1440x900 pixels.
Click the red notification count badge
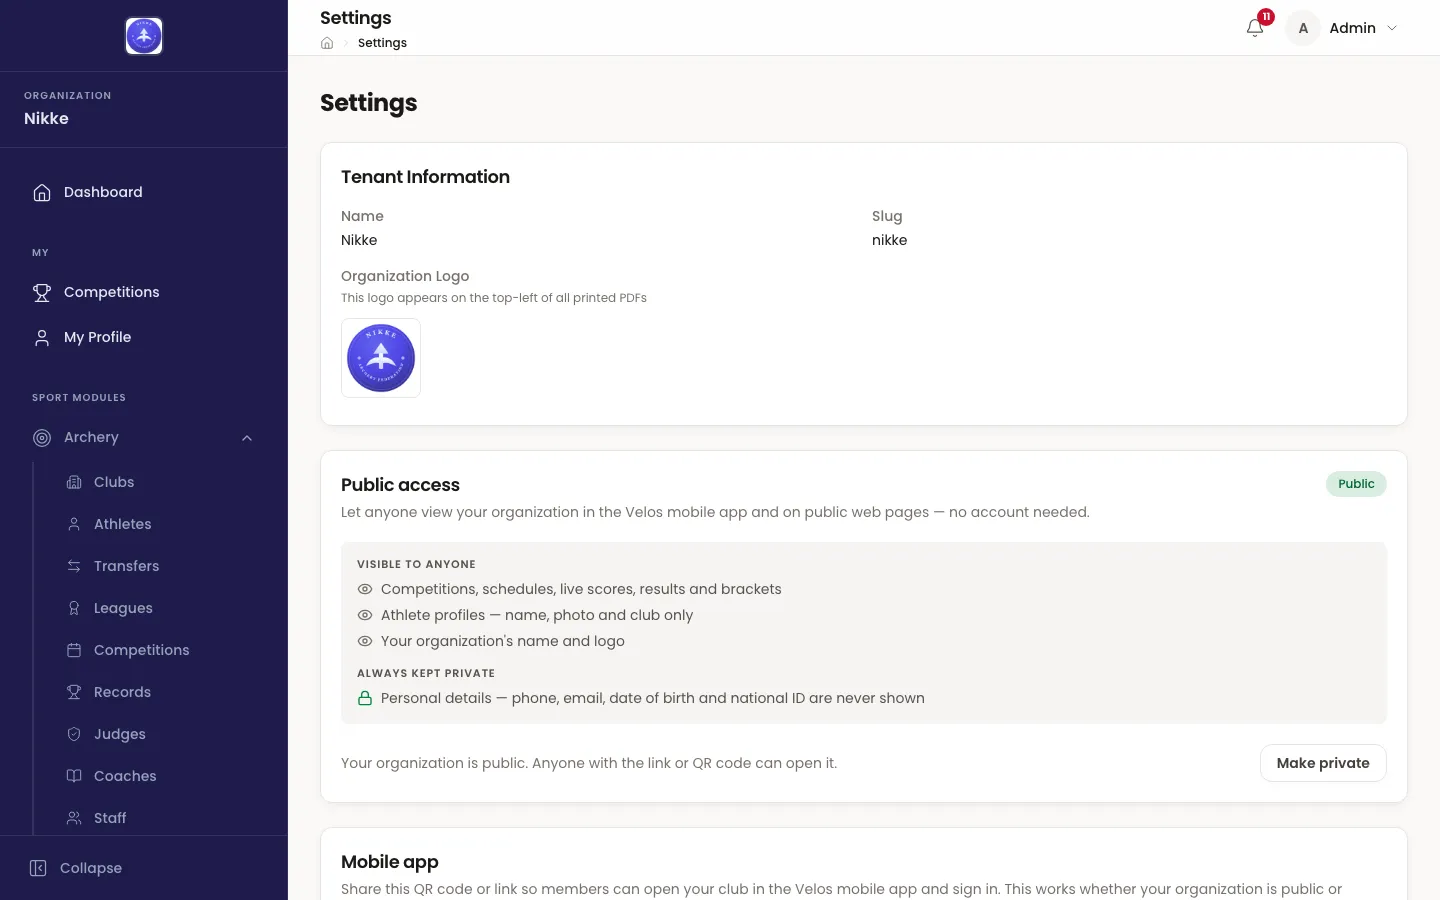click(x=1266, y=17)
